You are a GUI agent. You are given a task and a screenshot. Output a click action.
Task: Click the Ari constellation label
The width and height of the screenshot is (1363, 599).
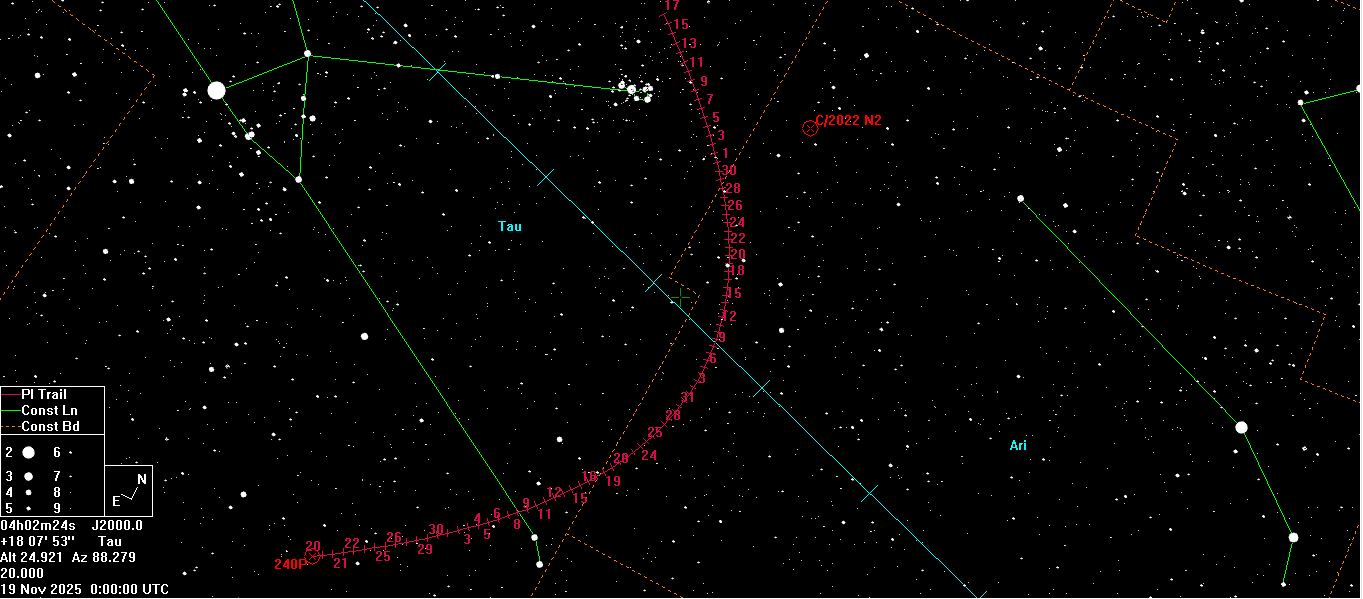(1018, 446)
